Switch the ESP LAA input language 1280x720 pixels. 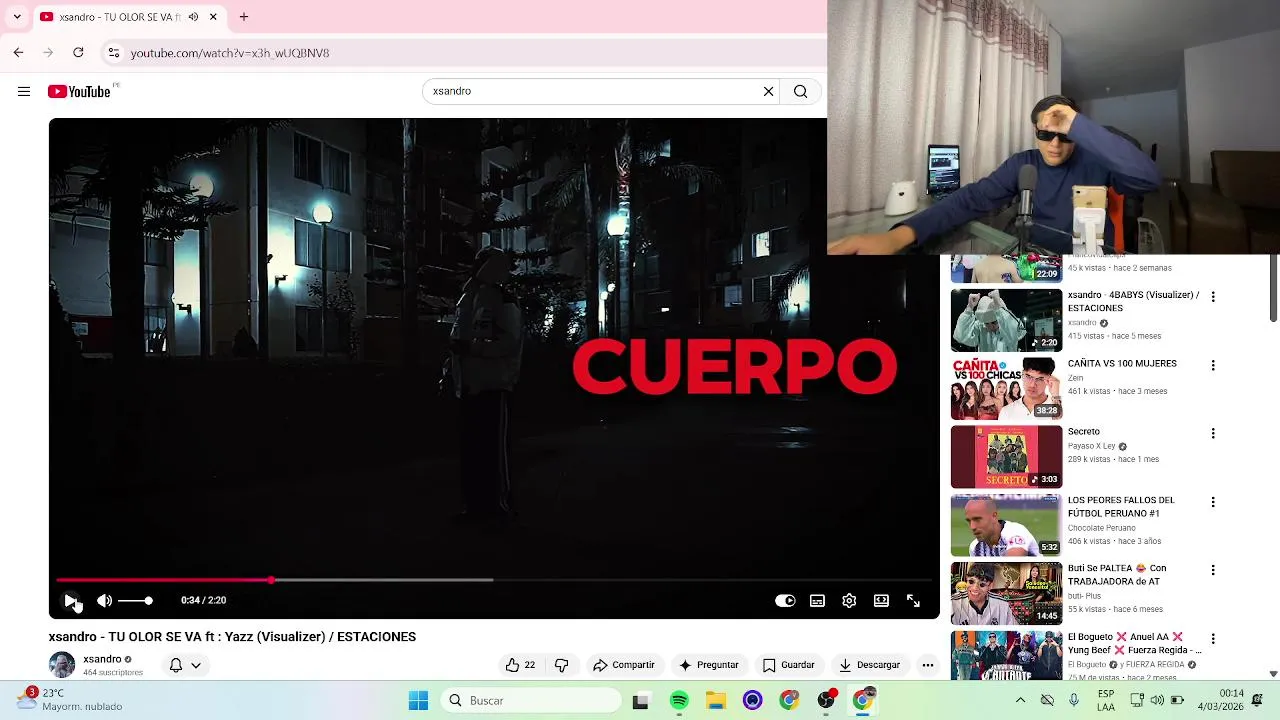pos(1106,700)
